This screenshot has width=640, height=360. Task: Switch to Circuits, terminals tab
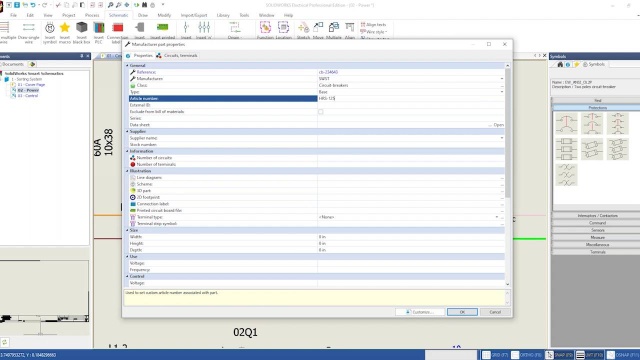(x=177, y=56)
